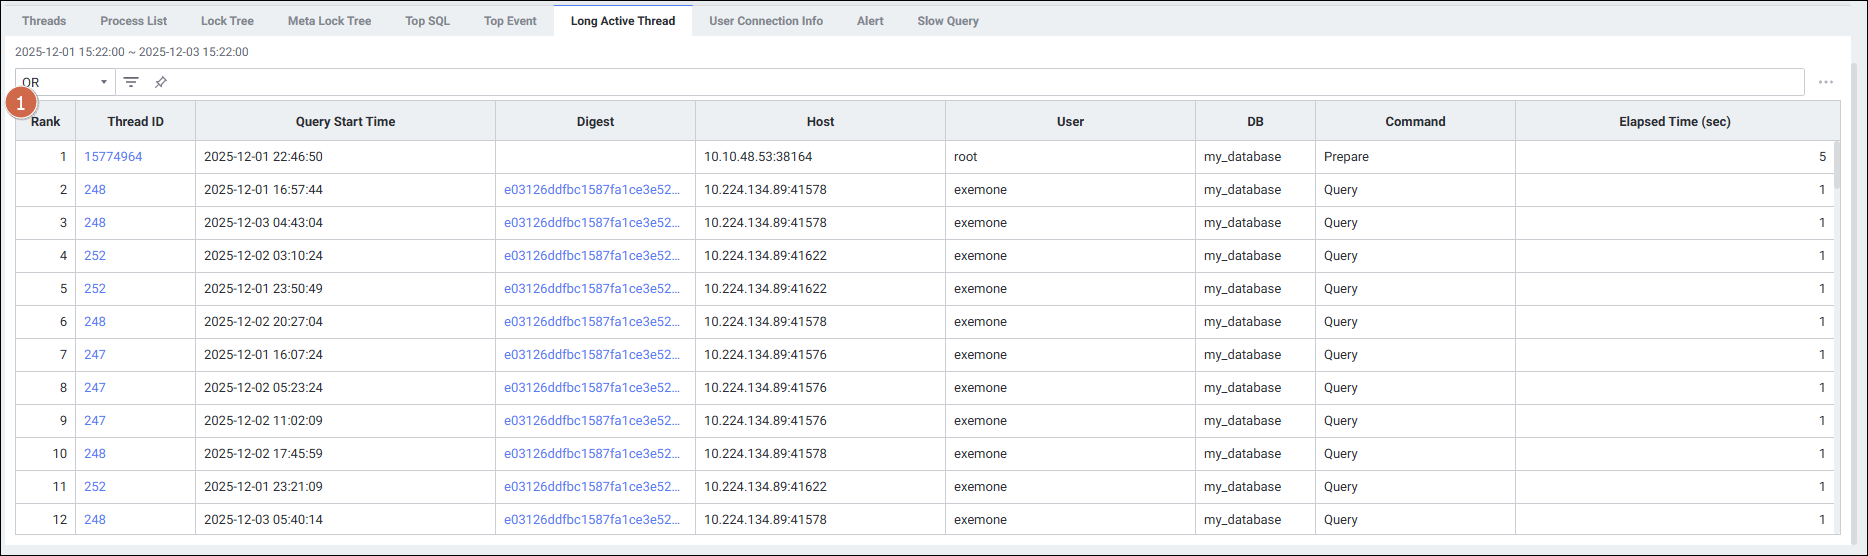Click the table's vertical scrollbar
Viewport: 1868px width, 556px height.
point(1837,165)
